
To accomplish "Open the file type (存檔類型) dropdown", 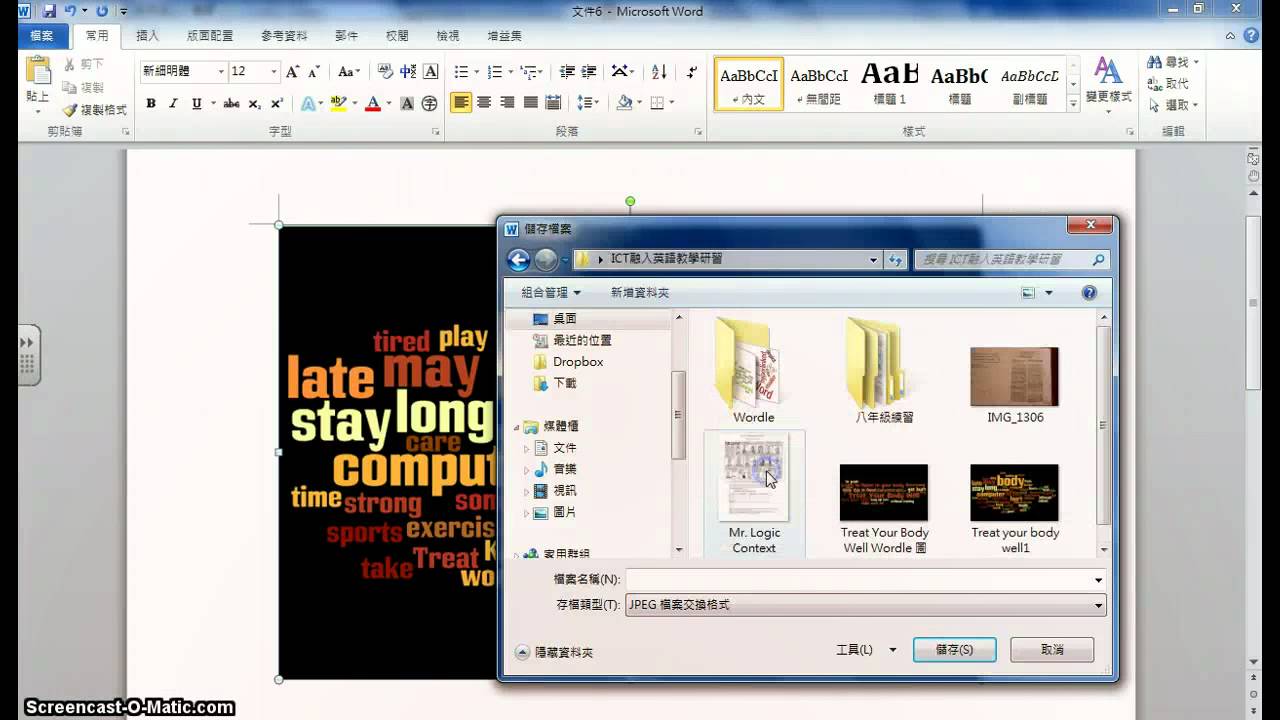I will click(1098, 605).
